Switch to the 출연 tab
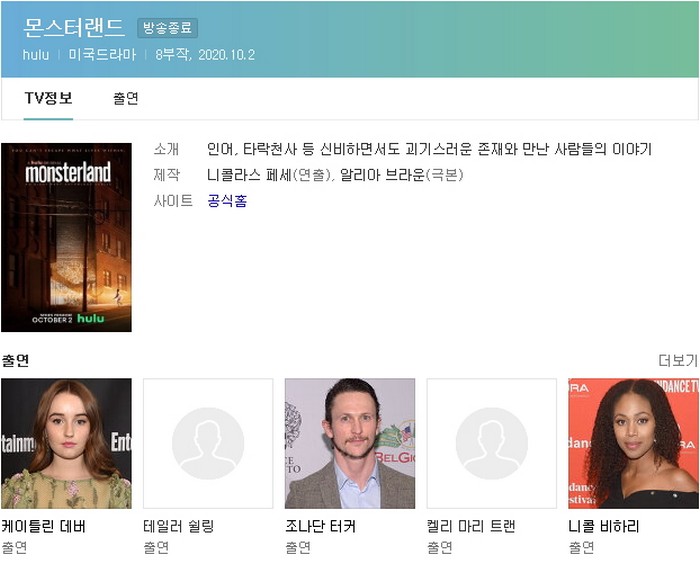The image size is (700, 564). [x=125, y=98]
